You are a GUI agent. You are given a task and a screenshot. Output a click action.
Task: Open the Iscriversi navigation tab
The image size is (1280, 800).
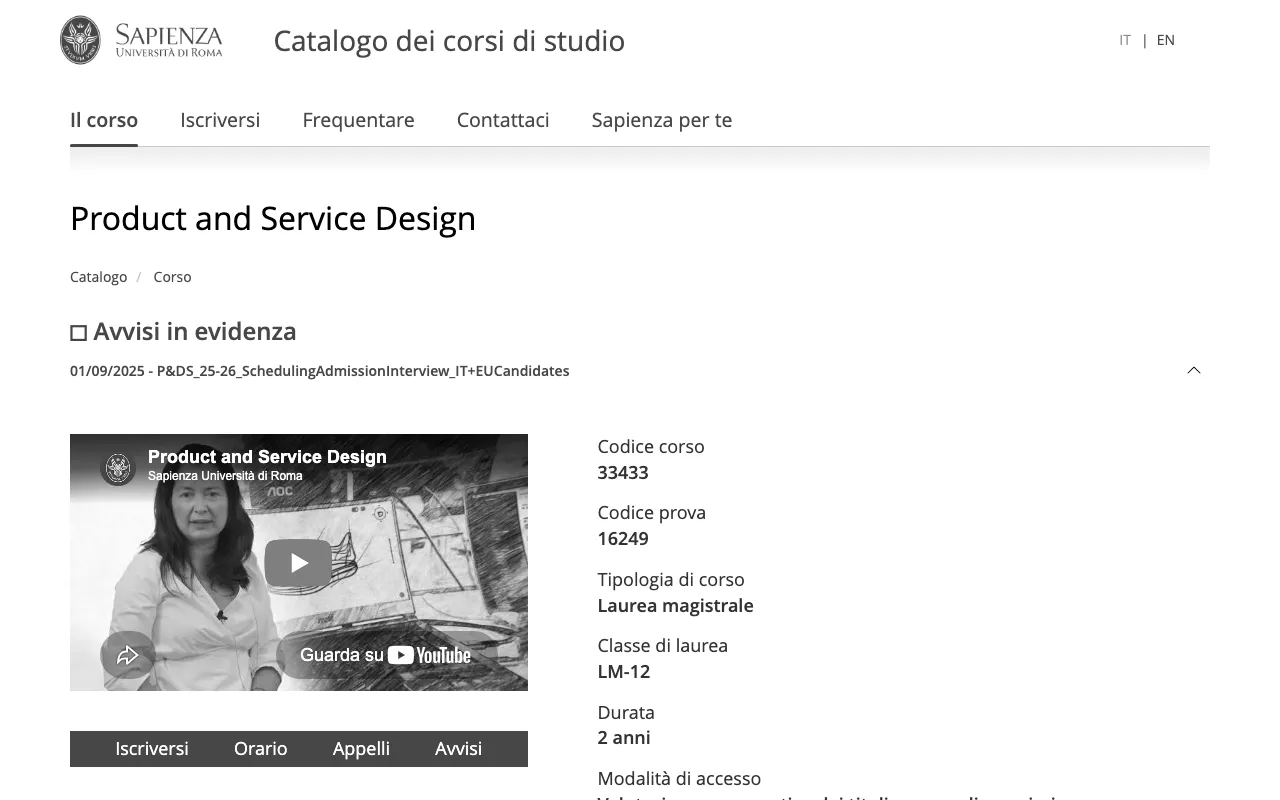tap(220, 120)
